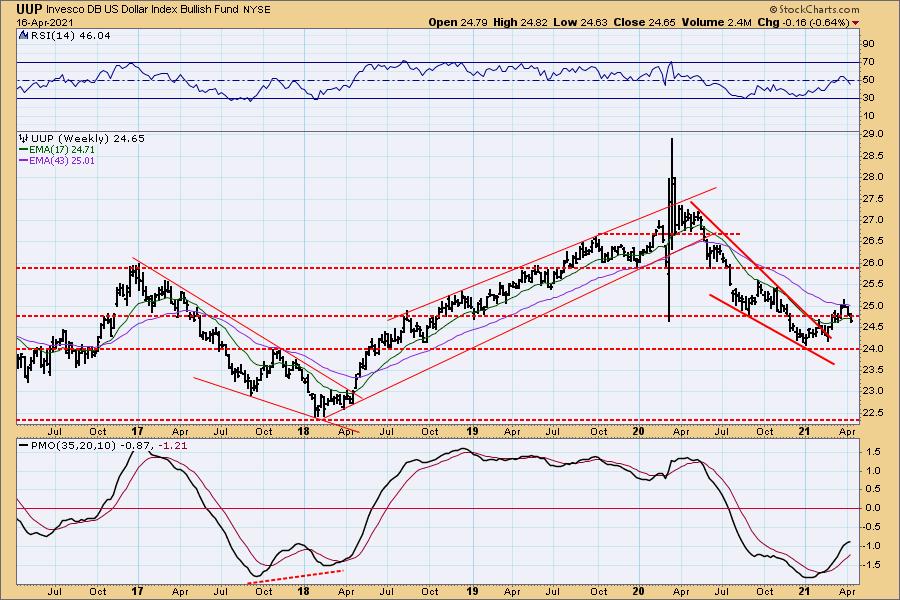Viewport: 900px width, 600px height.
Task: Click the purple EMA(43) legend line marker
Action: [24, 161]
